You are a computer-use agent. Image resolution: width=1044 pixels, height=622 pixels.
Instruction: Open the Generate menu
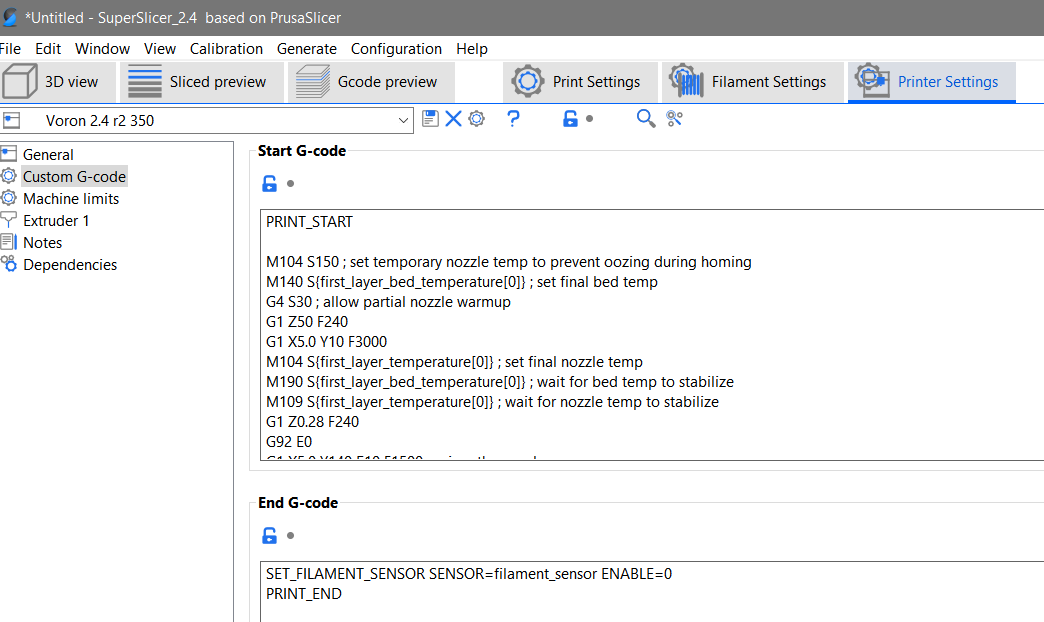click(307, 49)
